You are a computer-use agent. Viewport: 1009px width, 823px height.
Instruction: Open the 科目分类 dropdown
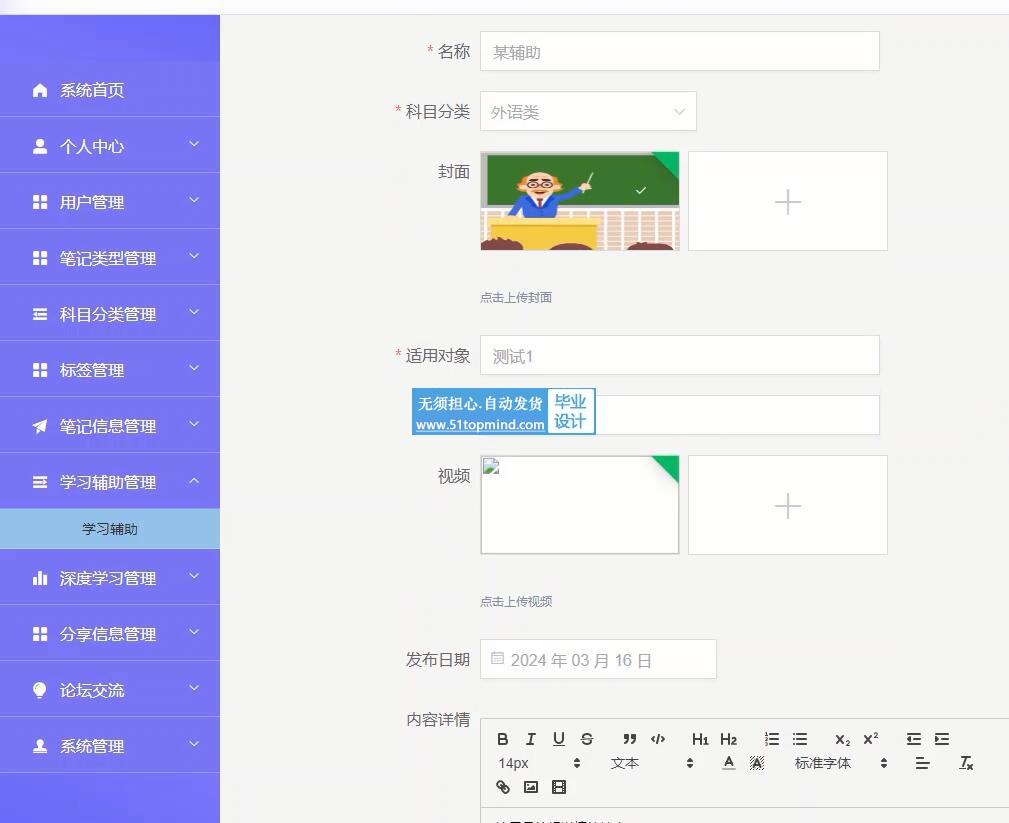pyautogui.click(x=588, y=112)
